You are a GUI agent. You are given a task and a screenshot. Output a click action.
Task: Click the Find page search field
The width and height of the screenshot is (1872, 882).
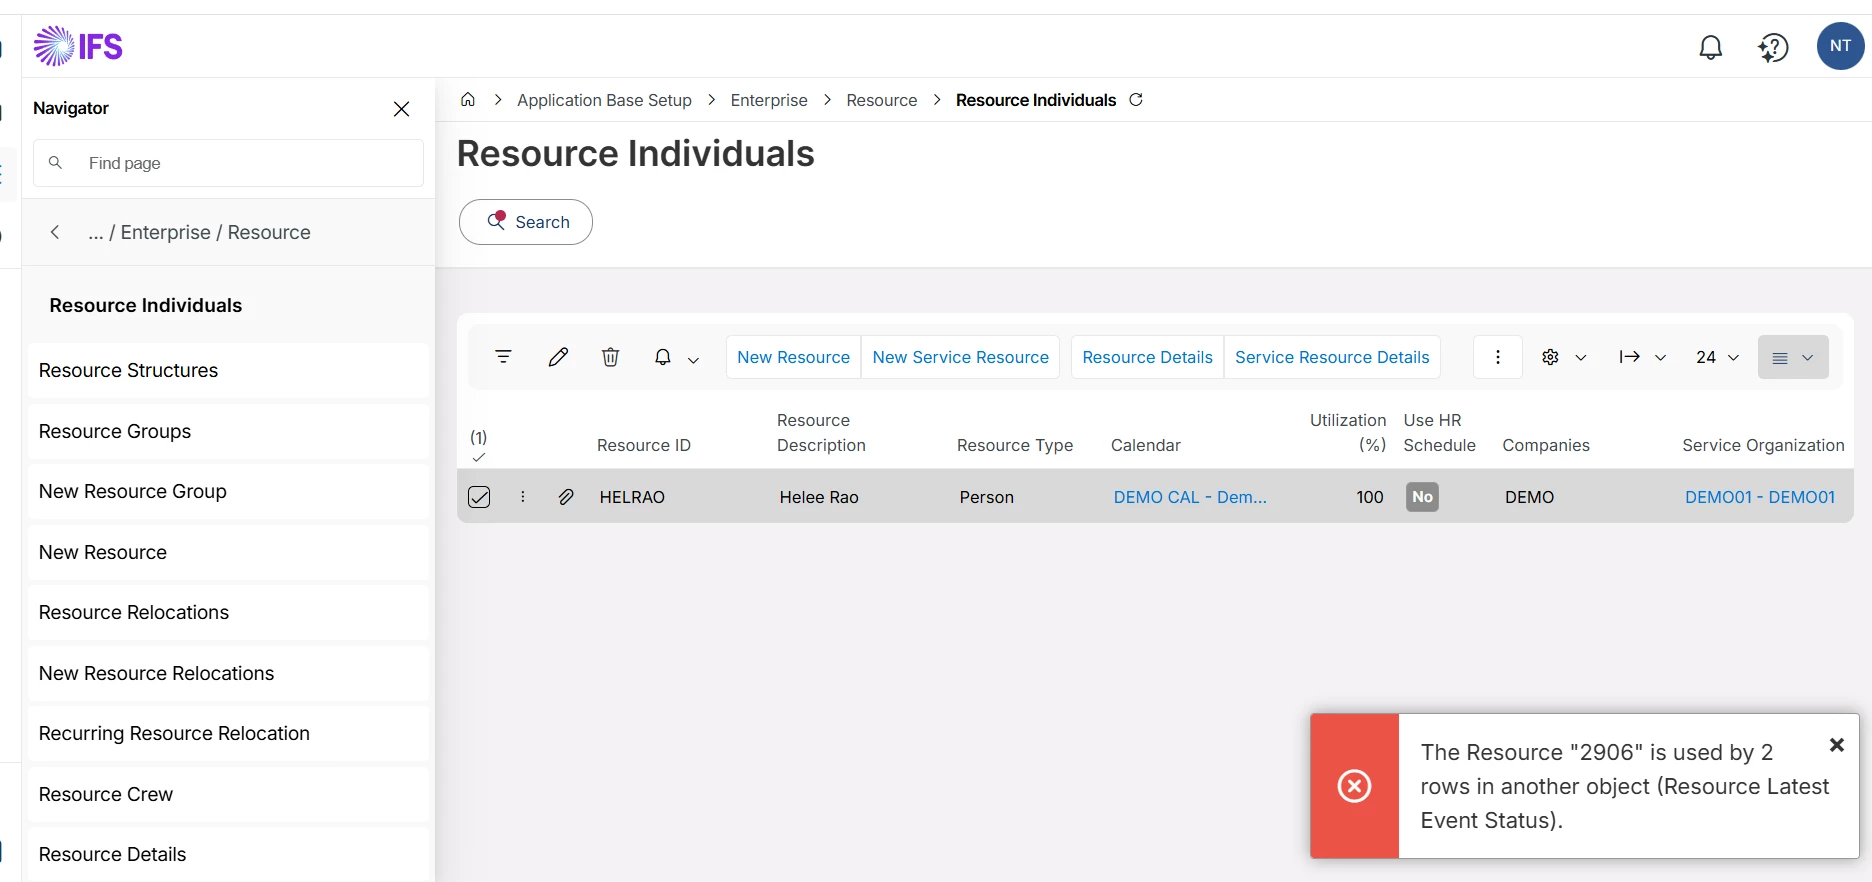coord(228,163)
